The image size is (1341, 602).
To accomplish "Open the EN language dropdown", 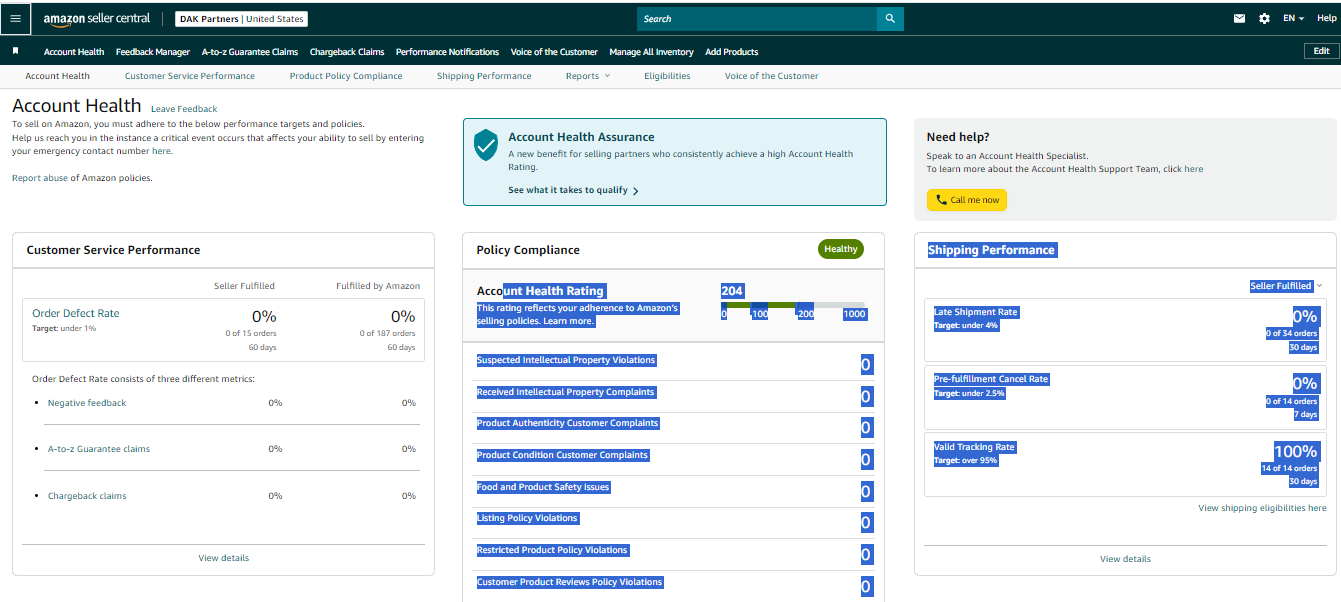I will [x=1294, y=19].
